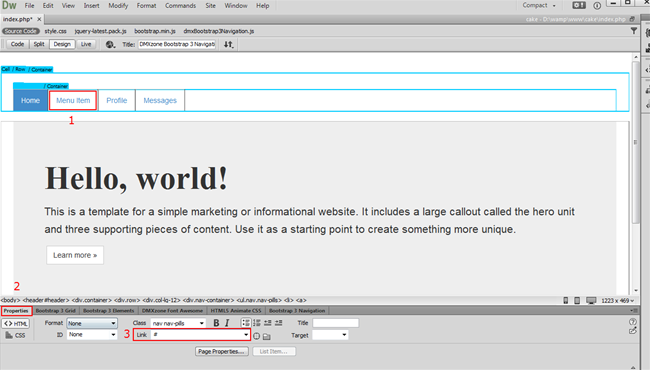Switch to Split view
650x370 pixels.
pyautogui.click(x=39, y=44)
